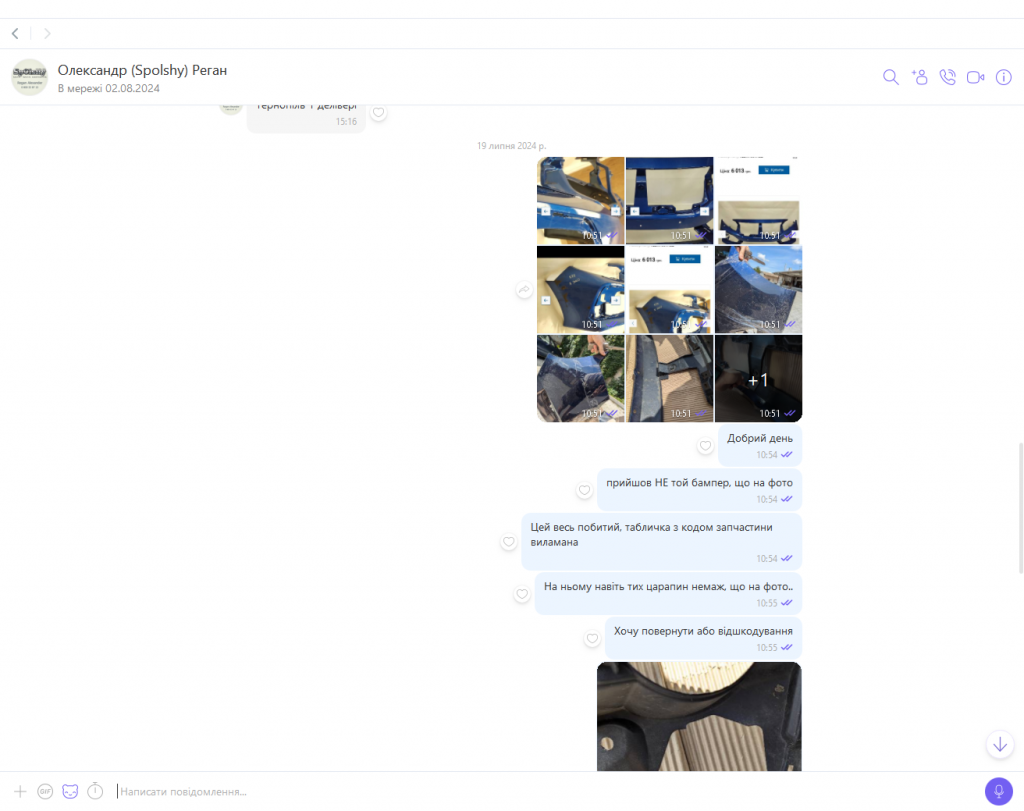Open search in conversation
The height and width of the screenshot is (811, 1024).
pos(890,77)
